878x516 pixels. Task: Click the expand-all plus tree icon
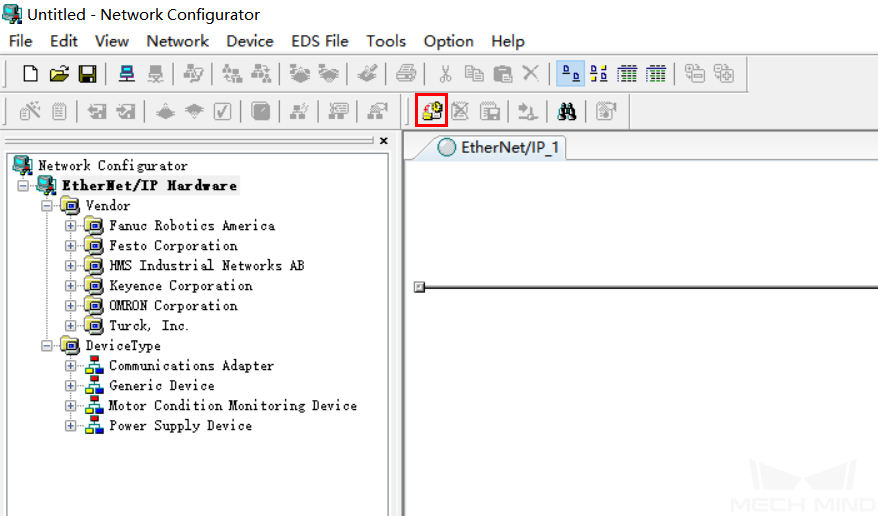(x=723, y=73)
